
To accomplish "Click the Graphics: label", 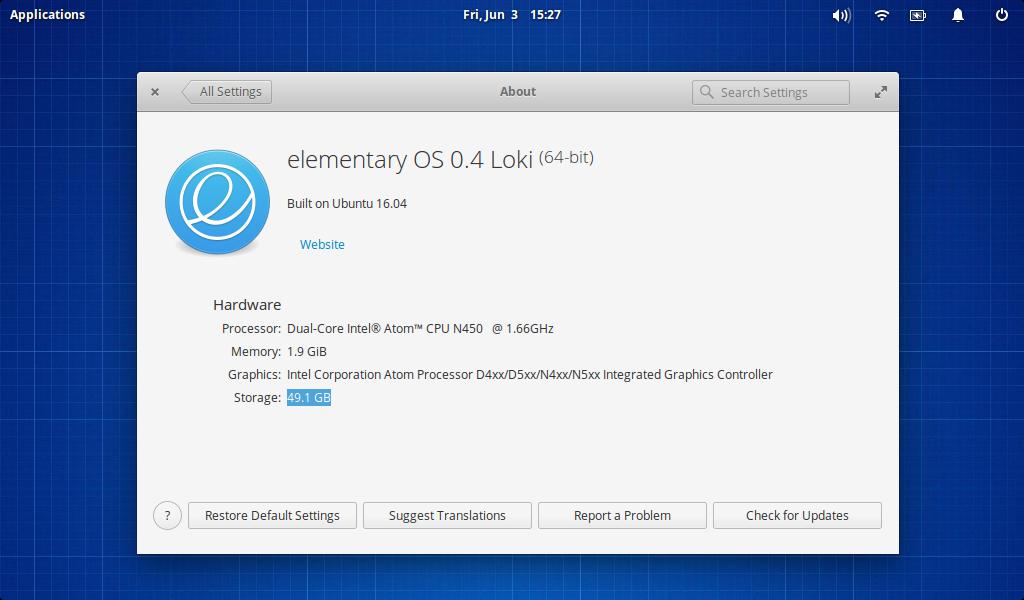I will tap(255, 374).
